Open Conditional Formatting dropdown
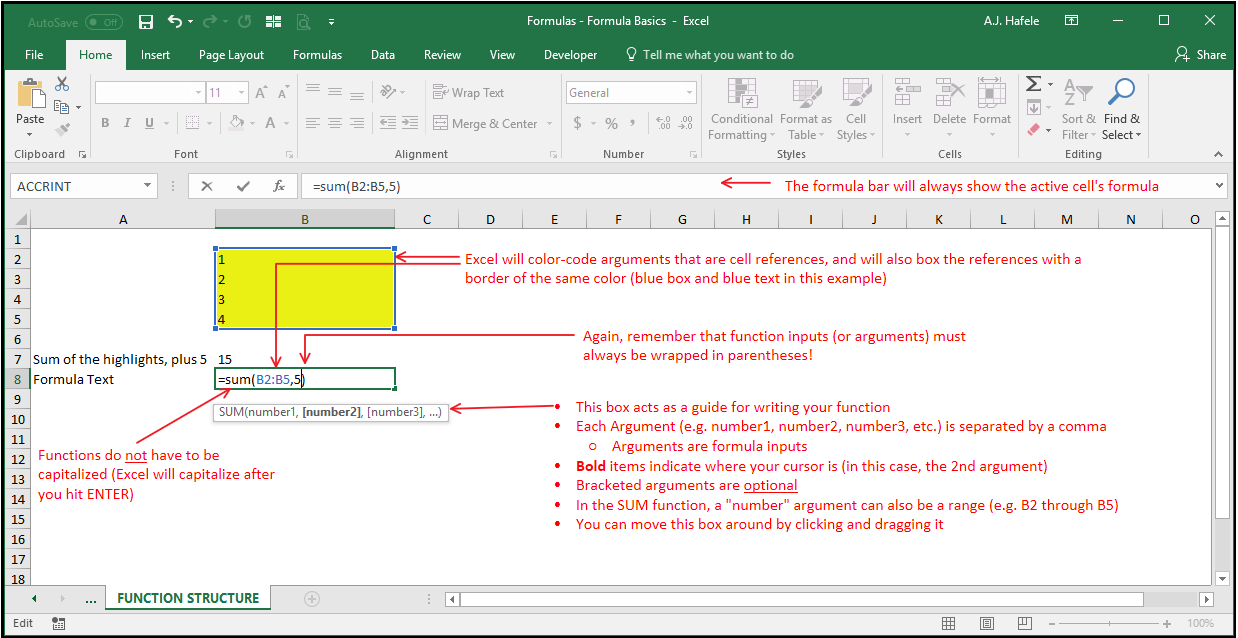Screen dimensions: 1238x638 (x=742, y=110)
